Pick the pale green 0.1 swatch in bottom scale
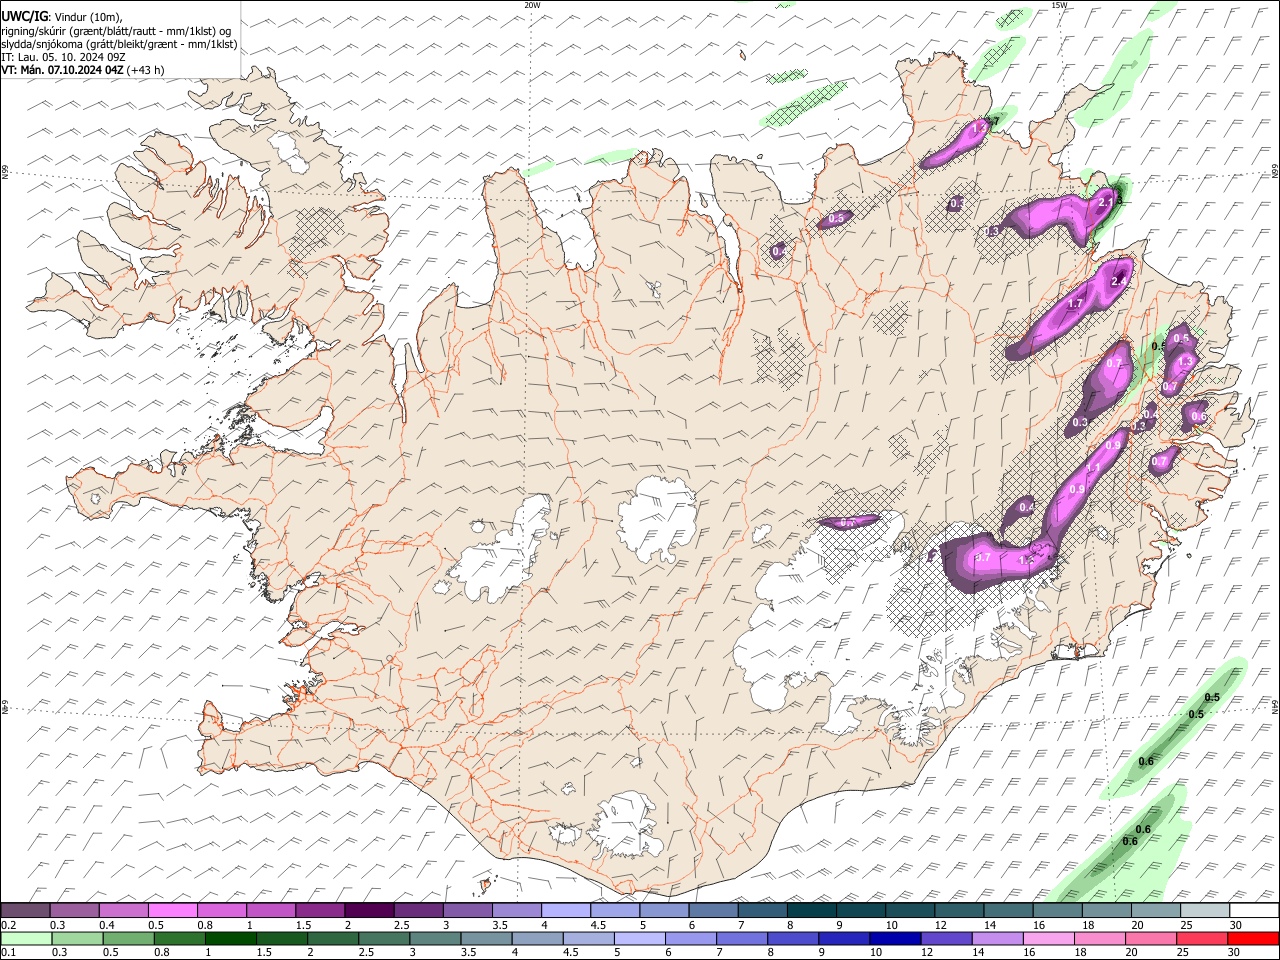 (26, 938)
